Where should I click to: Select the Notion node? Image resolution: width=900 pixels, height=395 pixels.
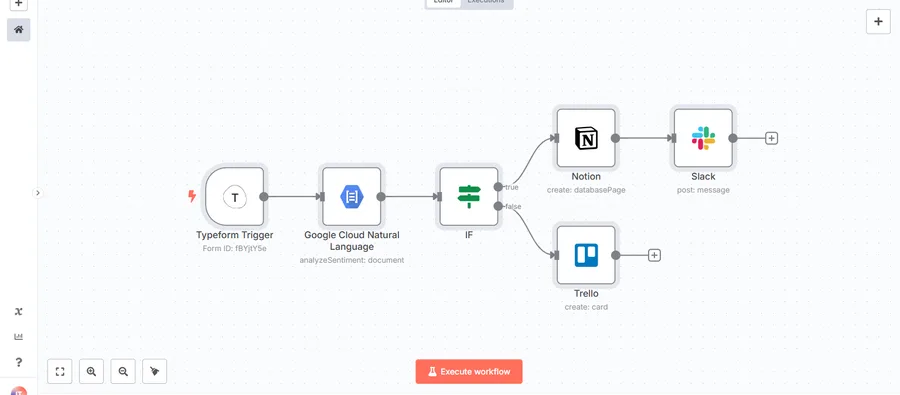pos(586,138)
